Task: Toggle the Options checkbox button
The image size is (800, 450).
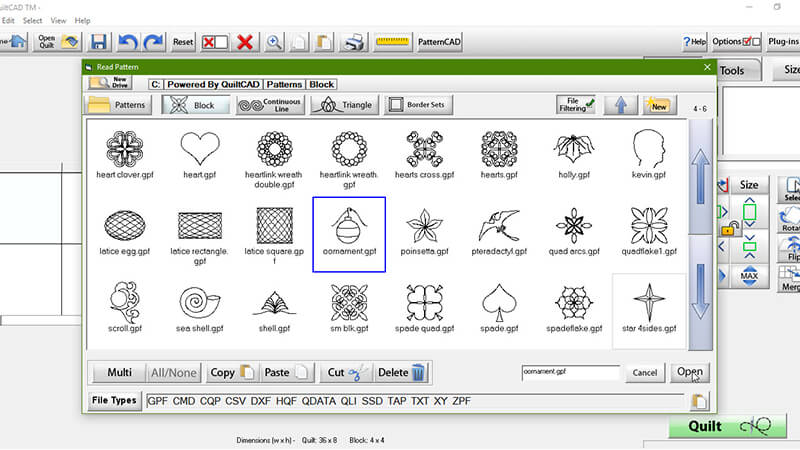Action: pos(737,42)
